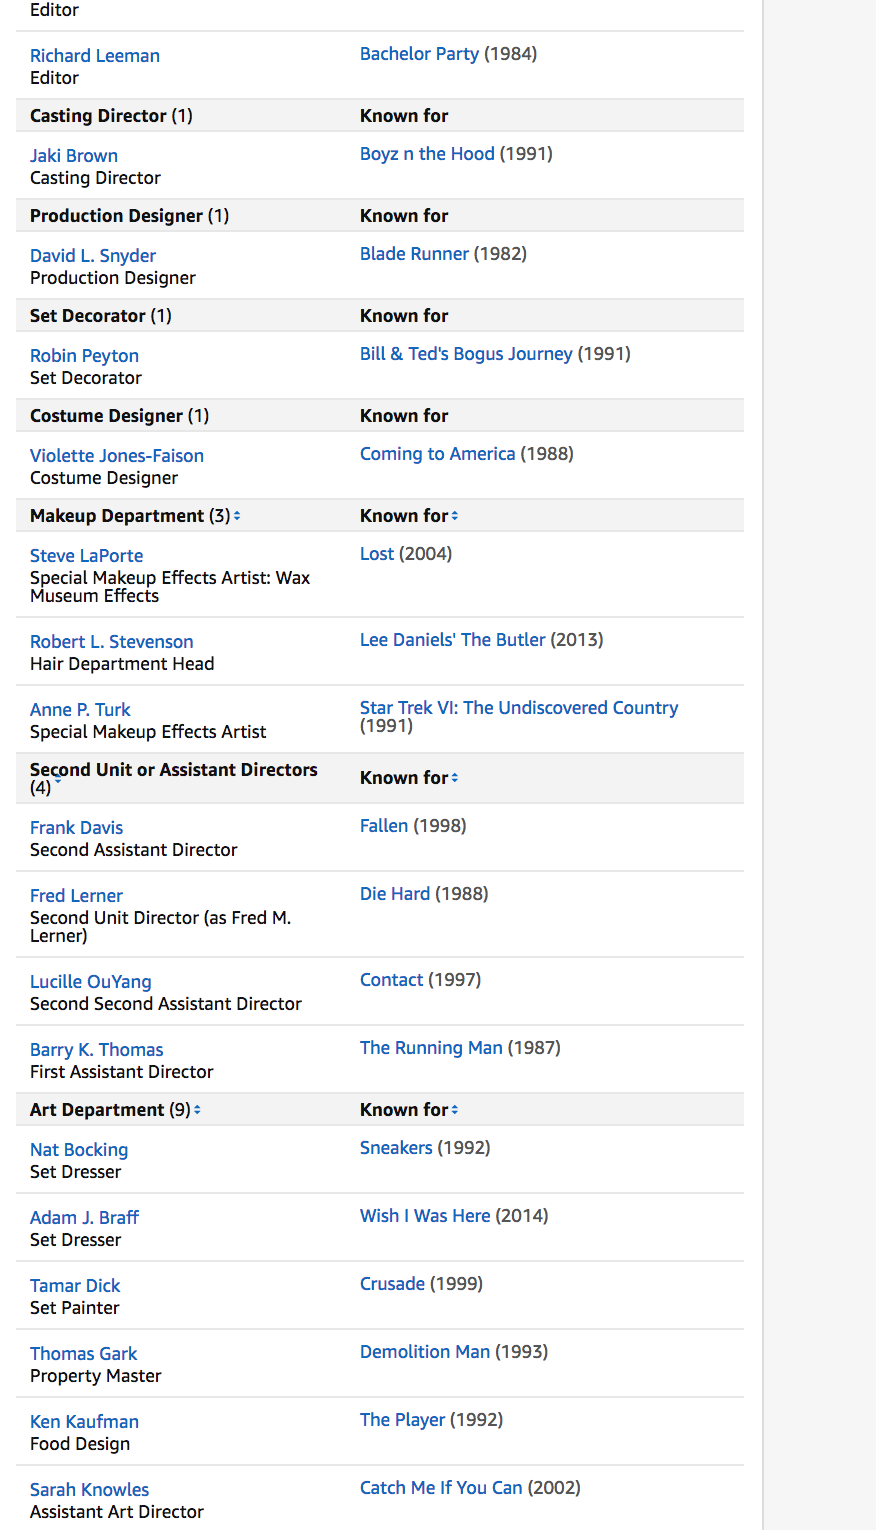Open Lee Daniels' The Butler link

(453, 640)
